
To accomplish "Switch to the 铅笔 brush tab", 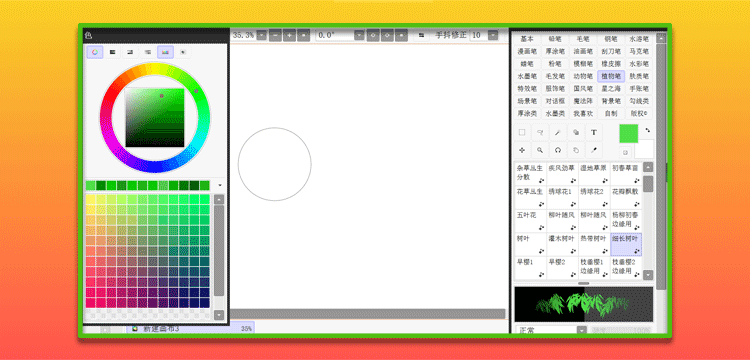I will tap(555, 39).
